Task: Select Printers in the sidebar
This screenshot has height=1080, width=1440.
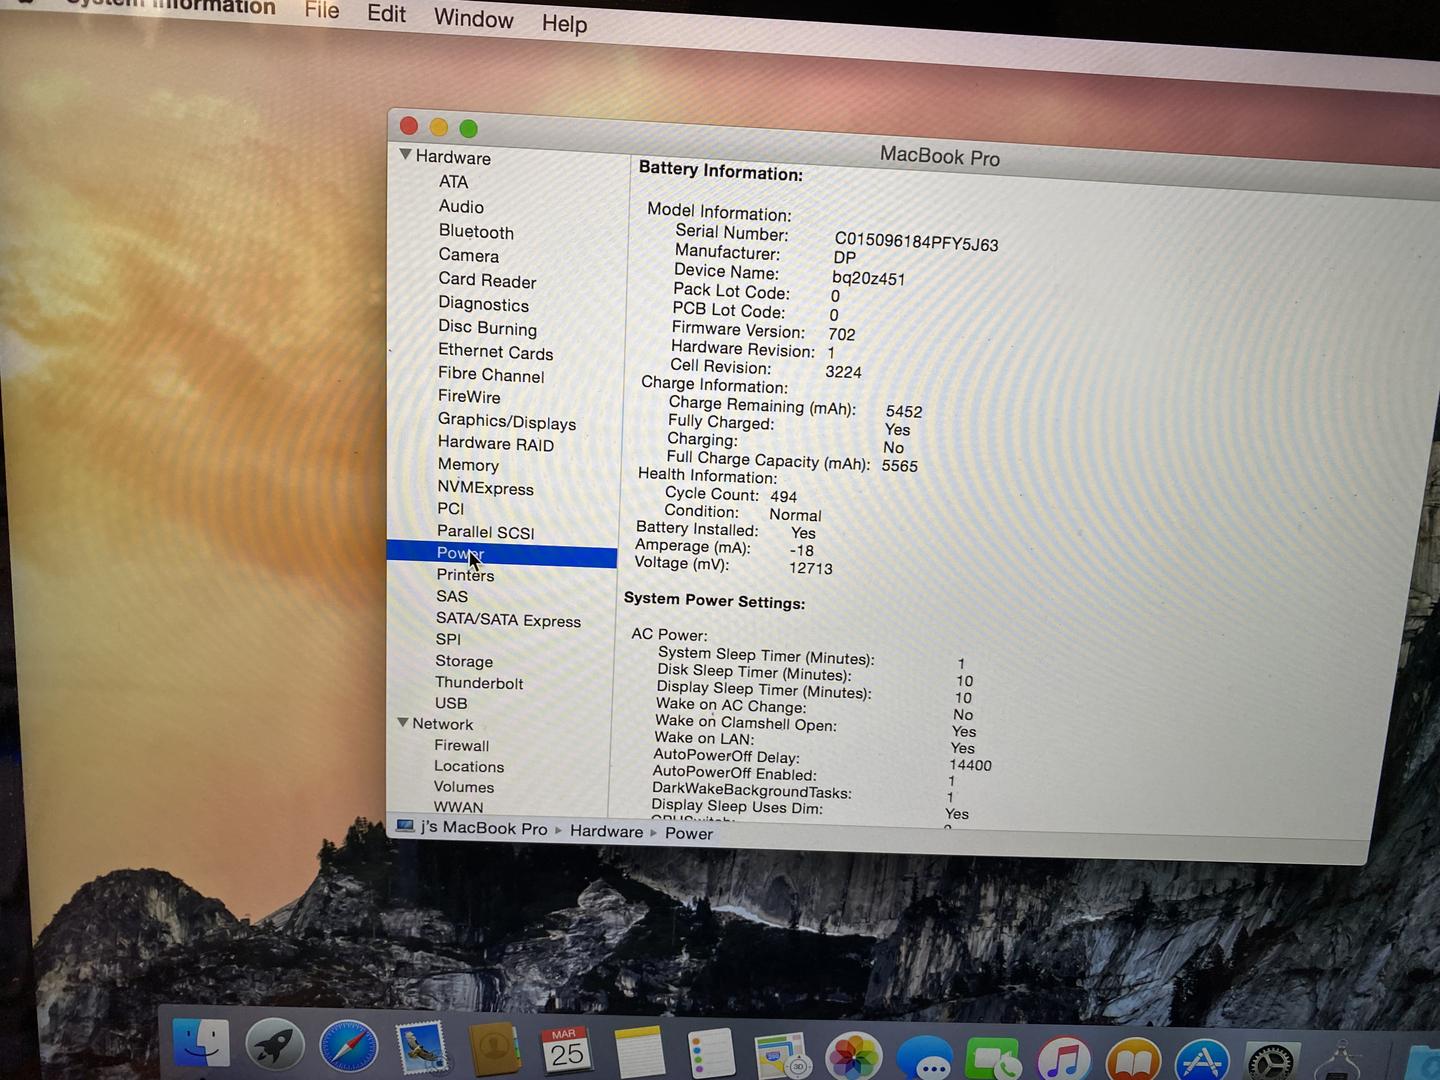Action: tap(465, 574)
